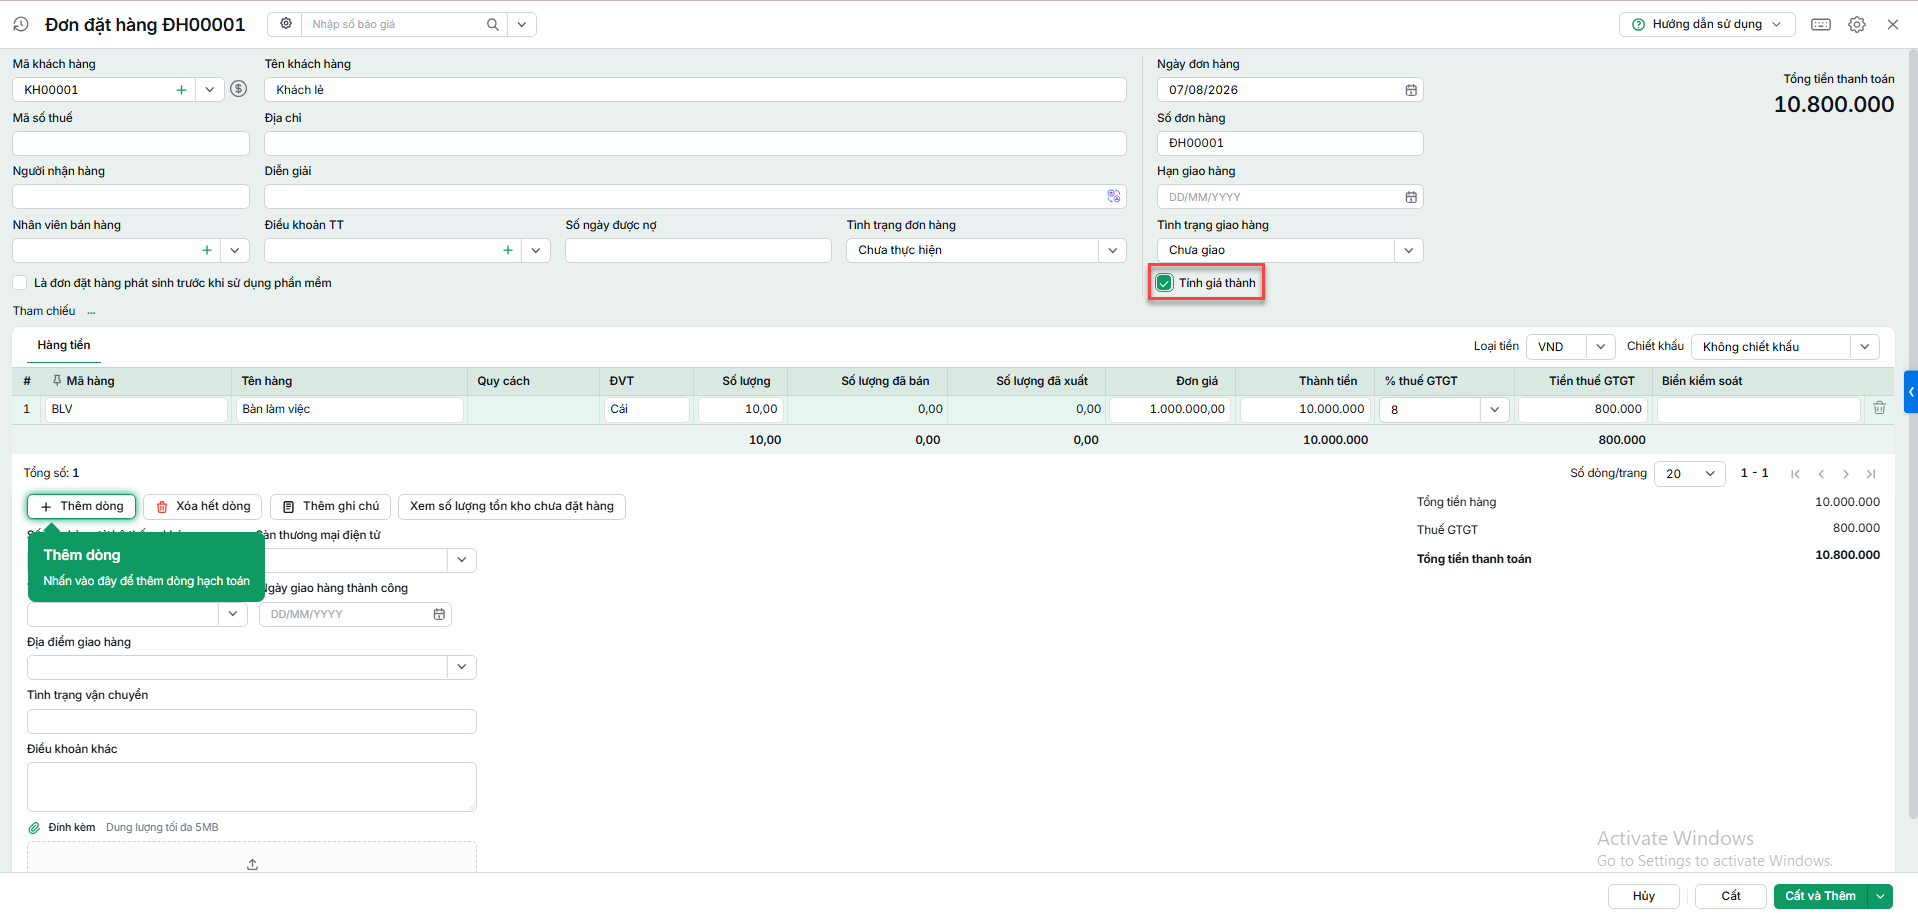Click the AI suggestion icon in Diễn giải
Screen dimensions: 1918x915
[1114, 197]
